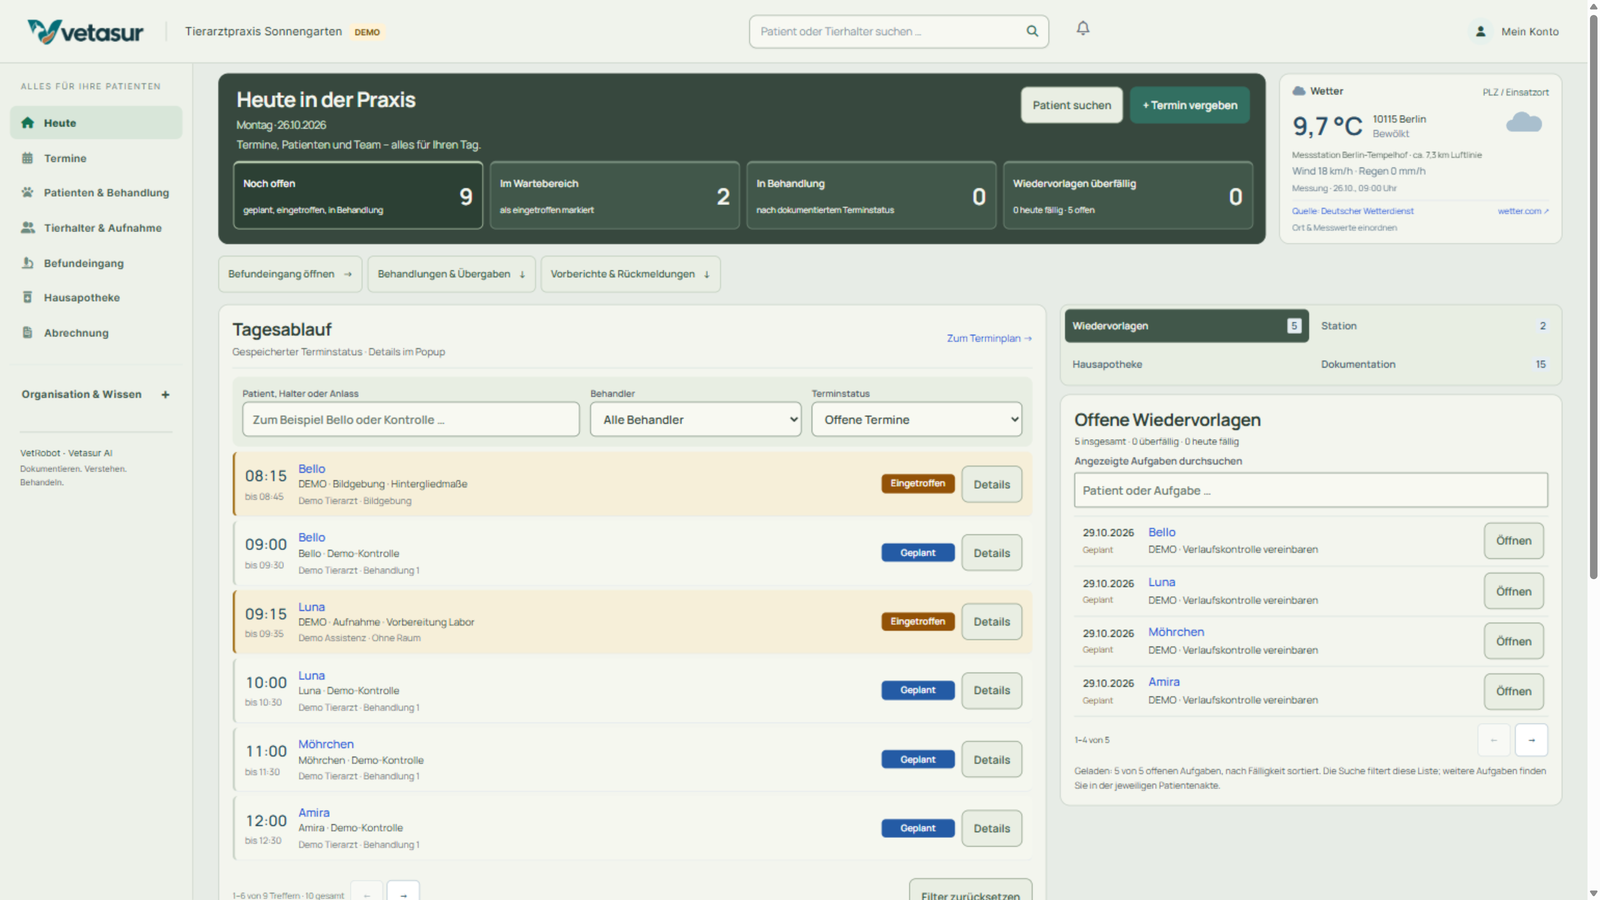This screenshot has width=1600, height=900.
Task: Open Befundeingang öffnen shortcut
Action: tap(290, 274)
